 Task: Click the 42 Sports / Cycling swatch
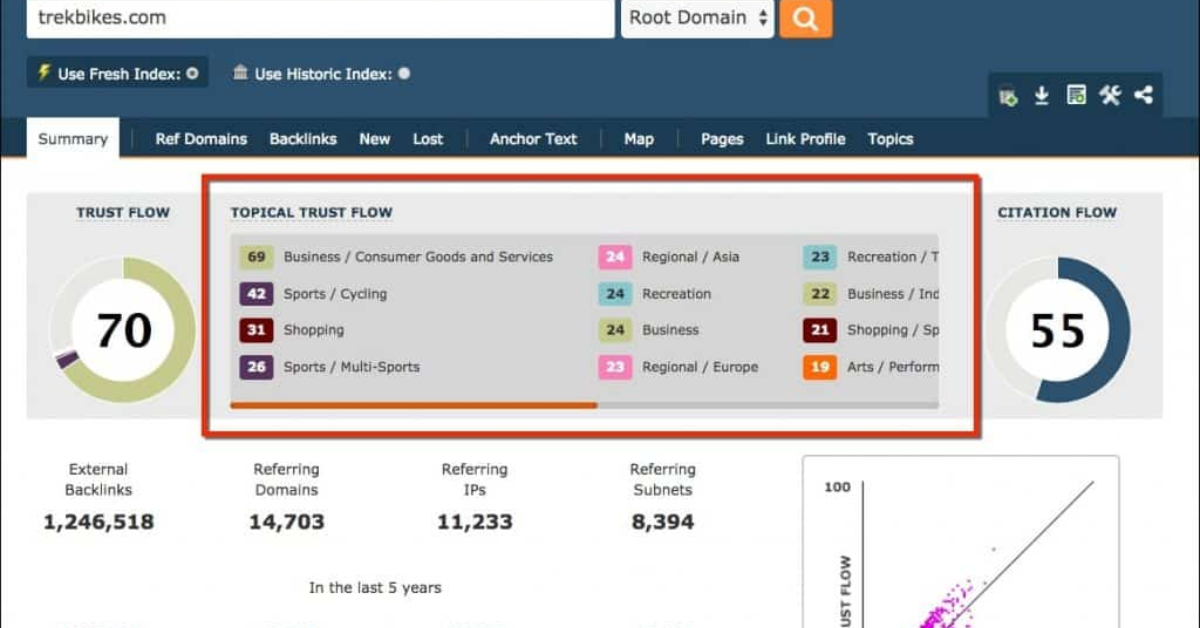coord(257,294)
